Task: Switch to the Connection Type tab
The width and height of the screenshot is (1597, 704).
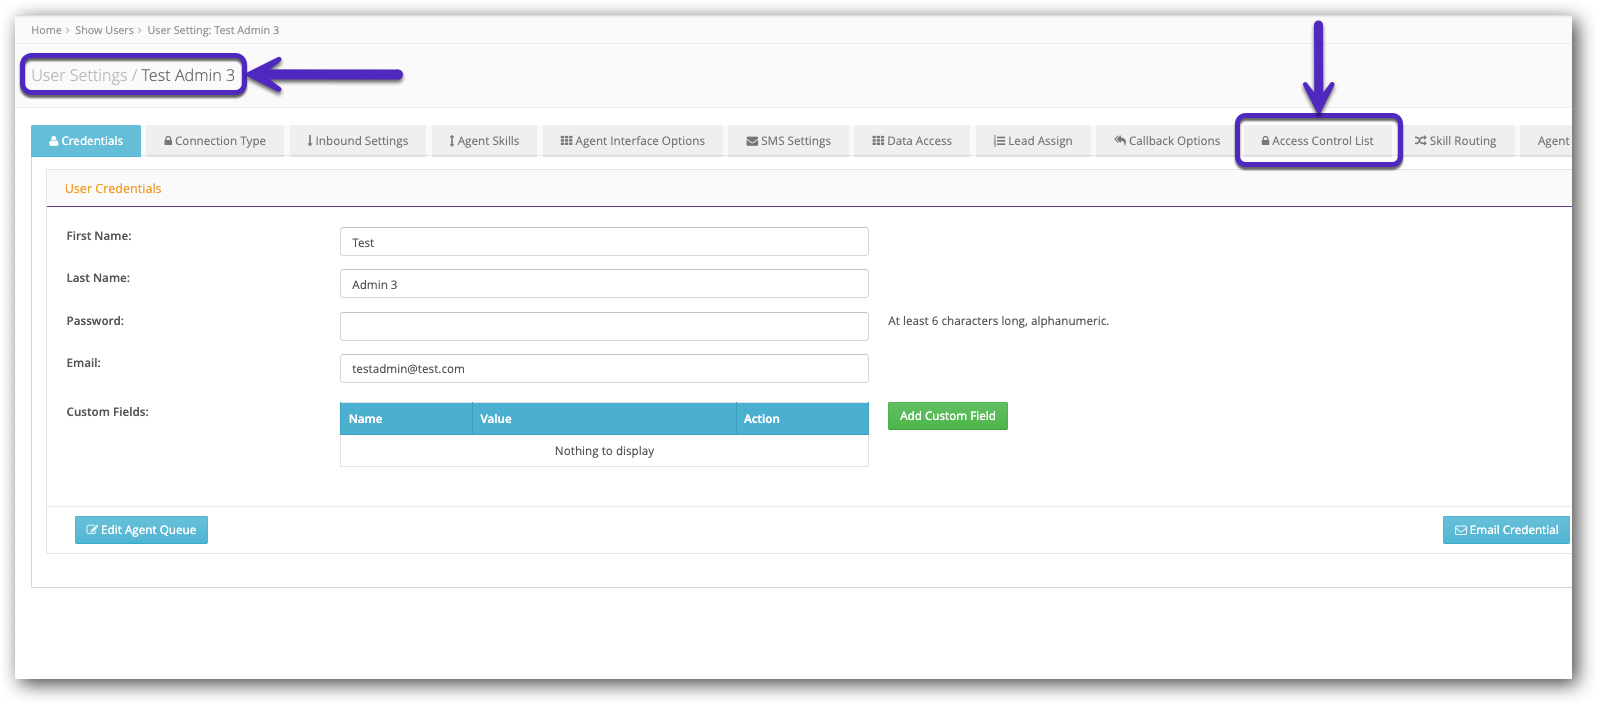Action: 215,141
